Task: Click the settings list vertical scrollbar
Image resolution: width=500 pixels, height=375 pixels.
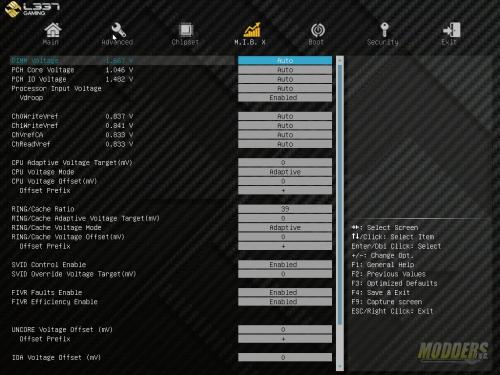Action: (340, 213)
